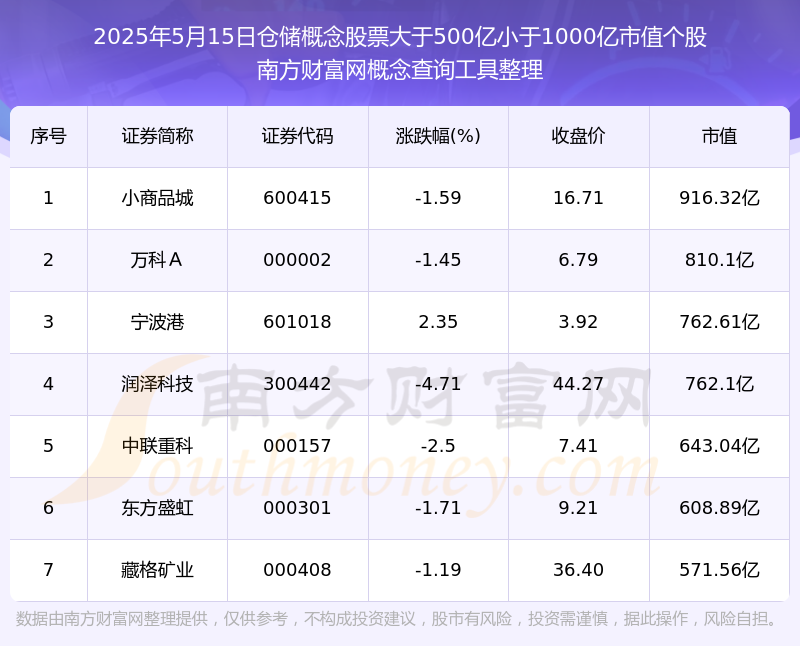800x646 pixels.
Task: Click closing price 3.92
Action: pos(579,322)
